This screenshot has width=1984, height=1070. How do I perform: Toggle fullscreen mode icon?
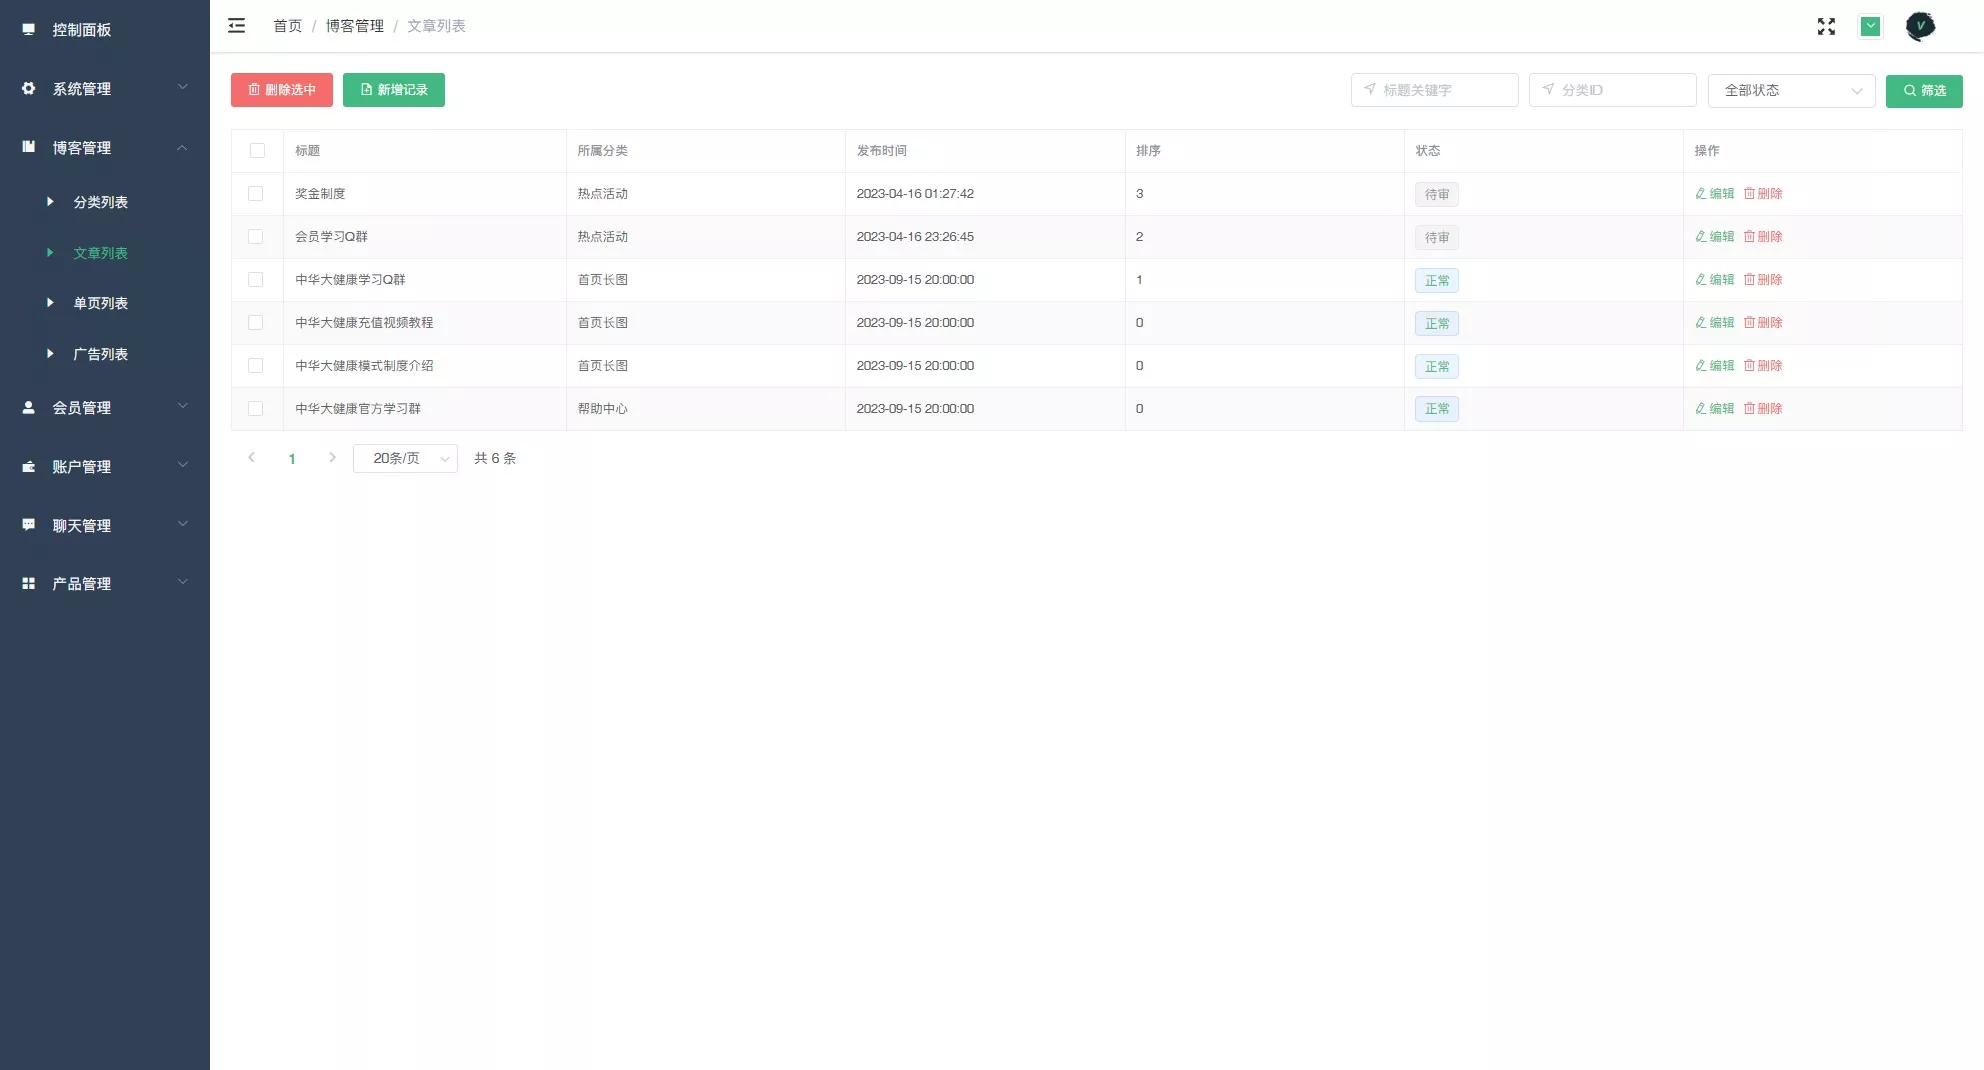(1826, 27)
